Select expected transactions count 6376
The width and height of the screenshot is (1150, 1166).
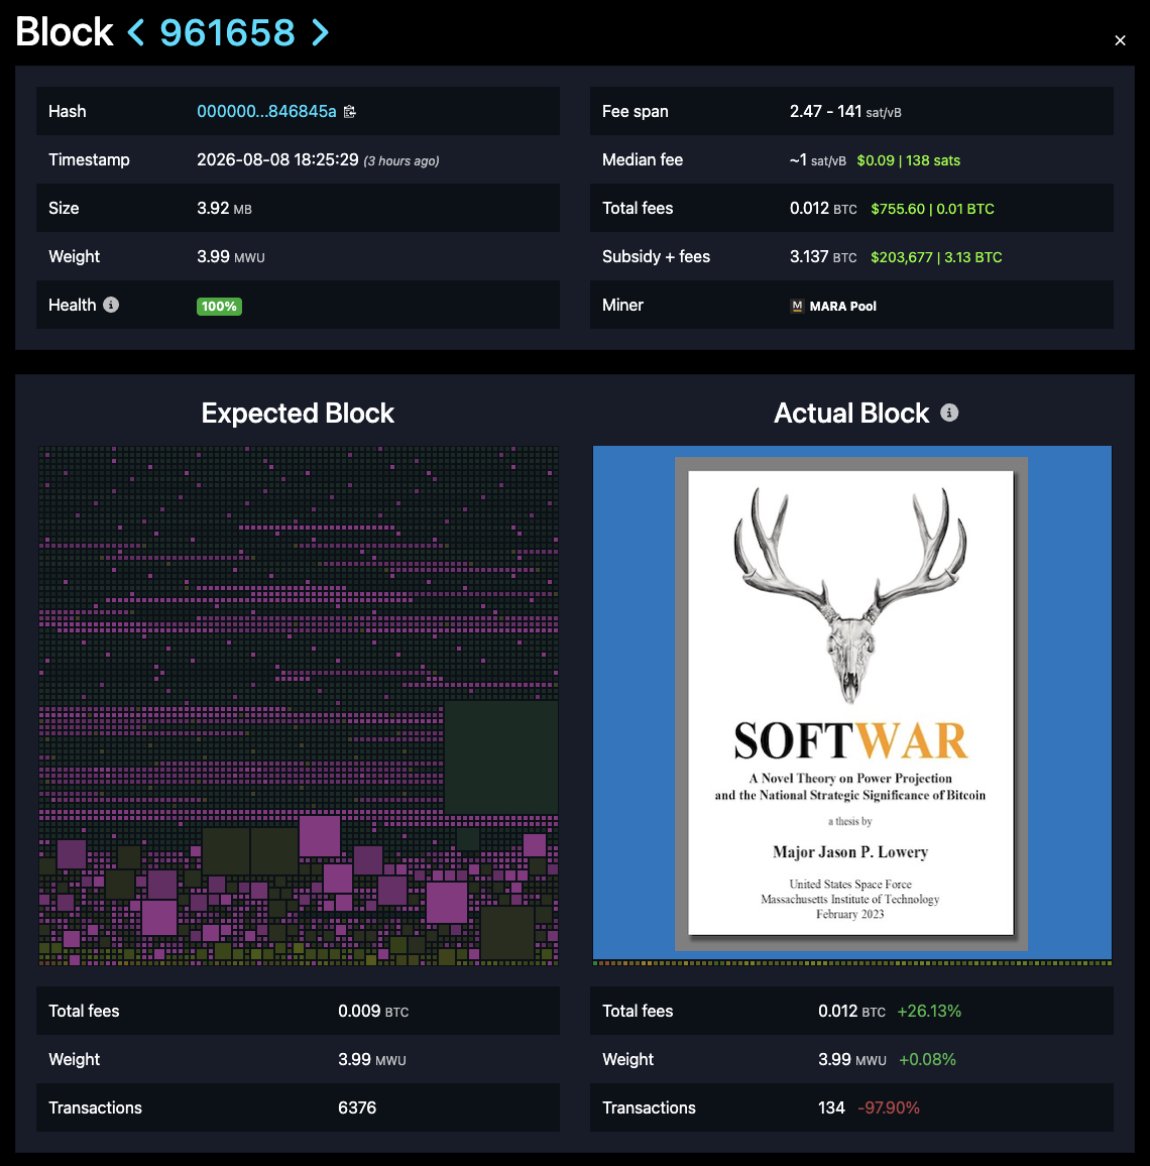pos(357,1108)
